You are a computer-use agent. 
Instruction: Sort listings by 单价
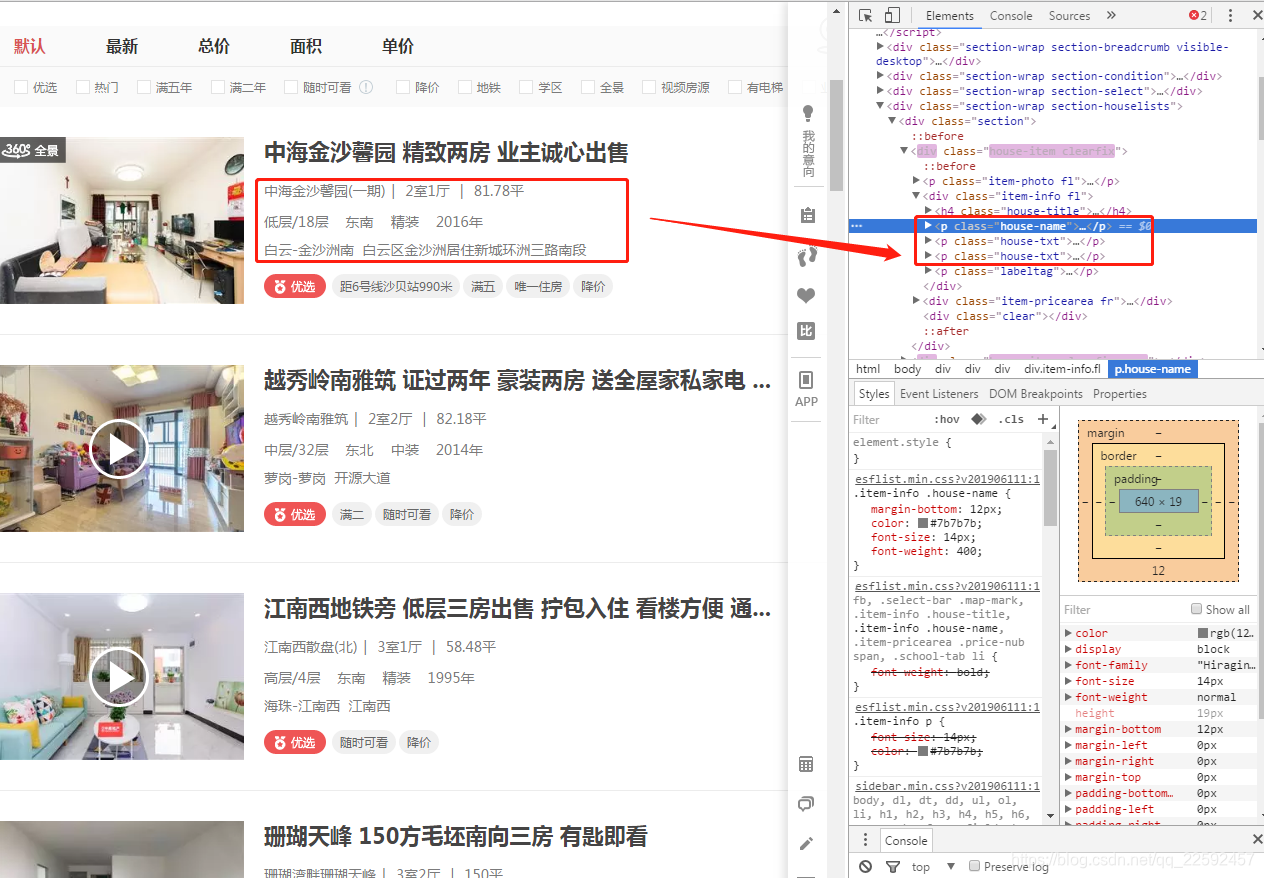click(398, 46)
